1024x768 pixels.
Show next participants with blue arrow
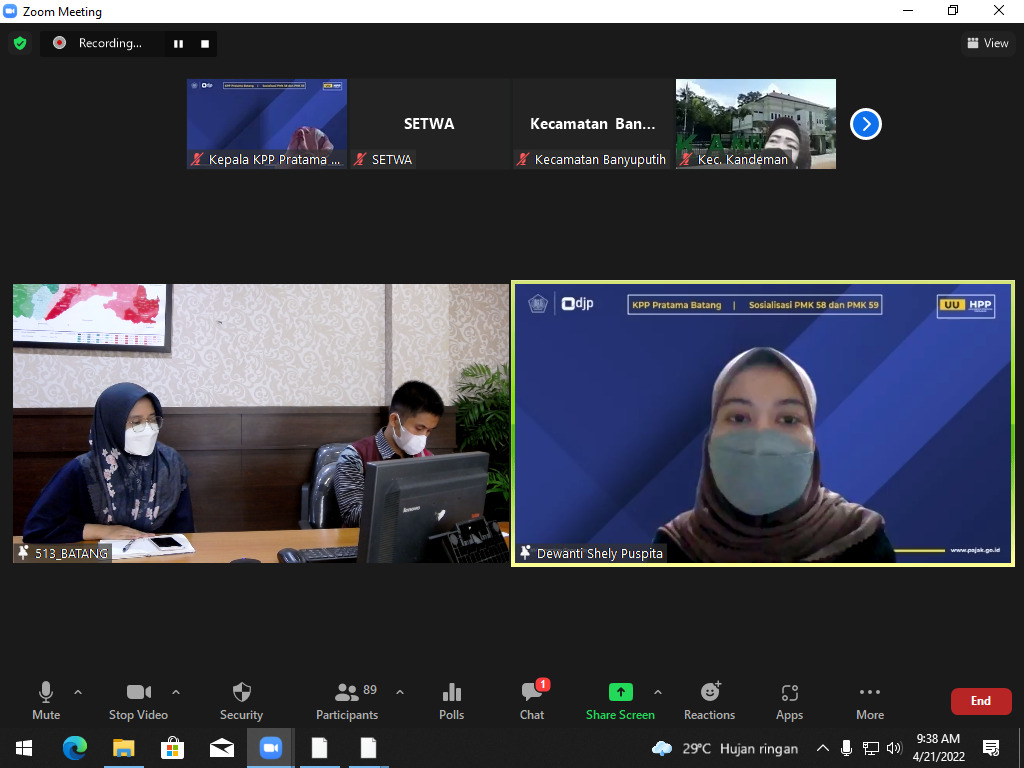click(x=865, y=124)
